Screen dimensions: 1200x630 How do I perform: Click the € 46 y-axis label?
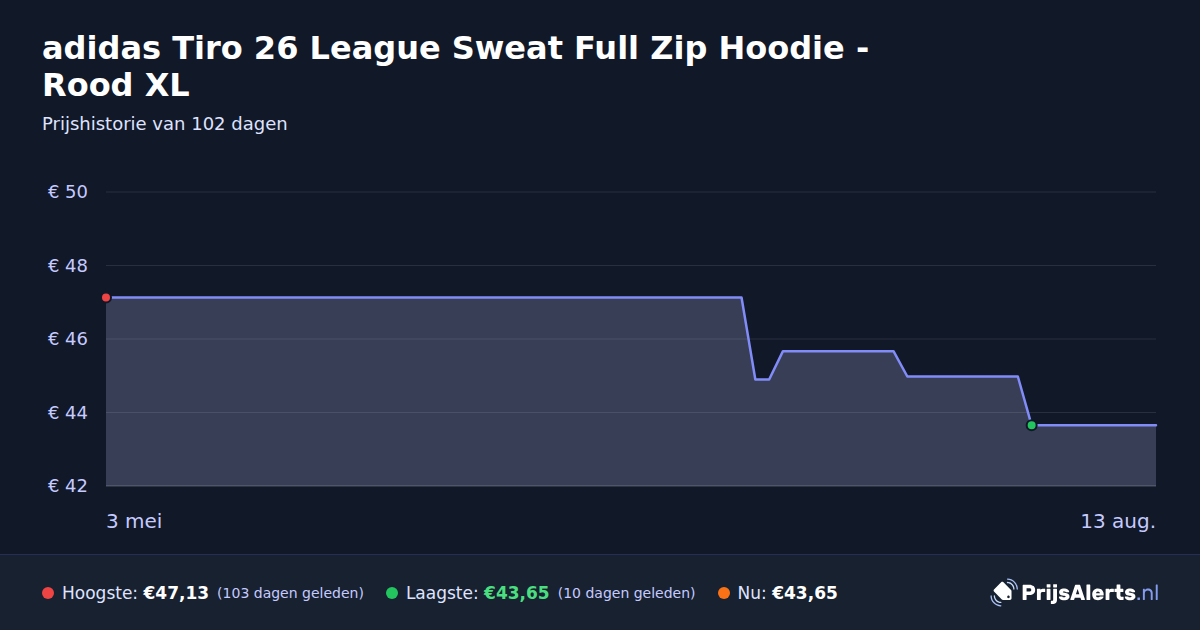(68, 339)
